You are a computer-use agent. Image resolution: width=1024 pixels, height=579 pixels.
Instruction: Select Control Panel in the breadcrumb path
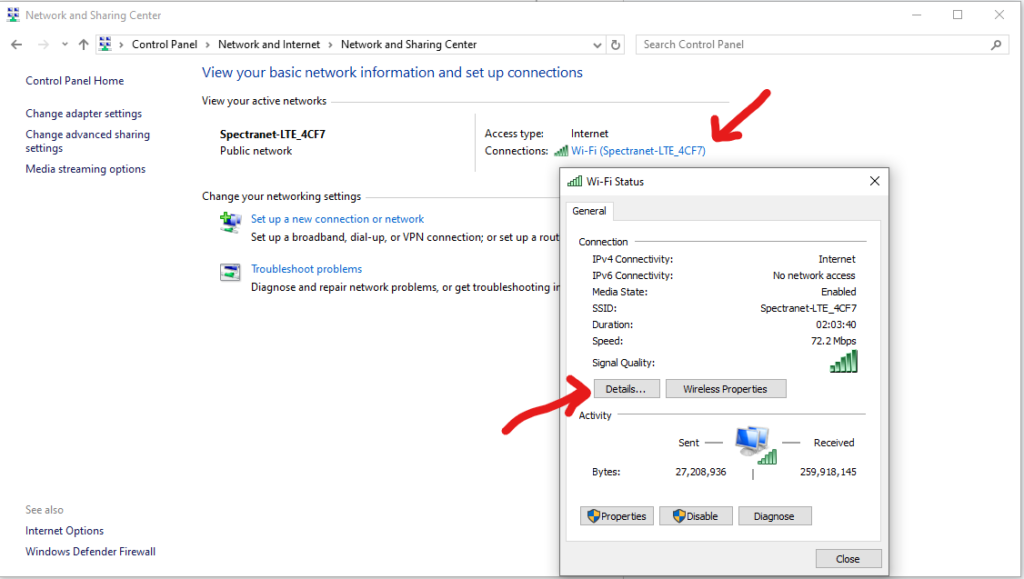[164, 44]
